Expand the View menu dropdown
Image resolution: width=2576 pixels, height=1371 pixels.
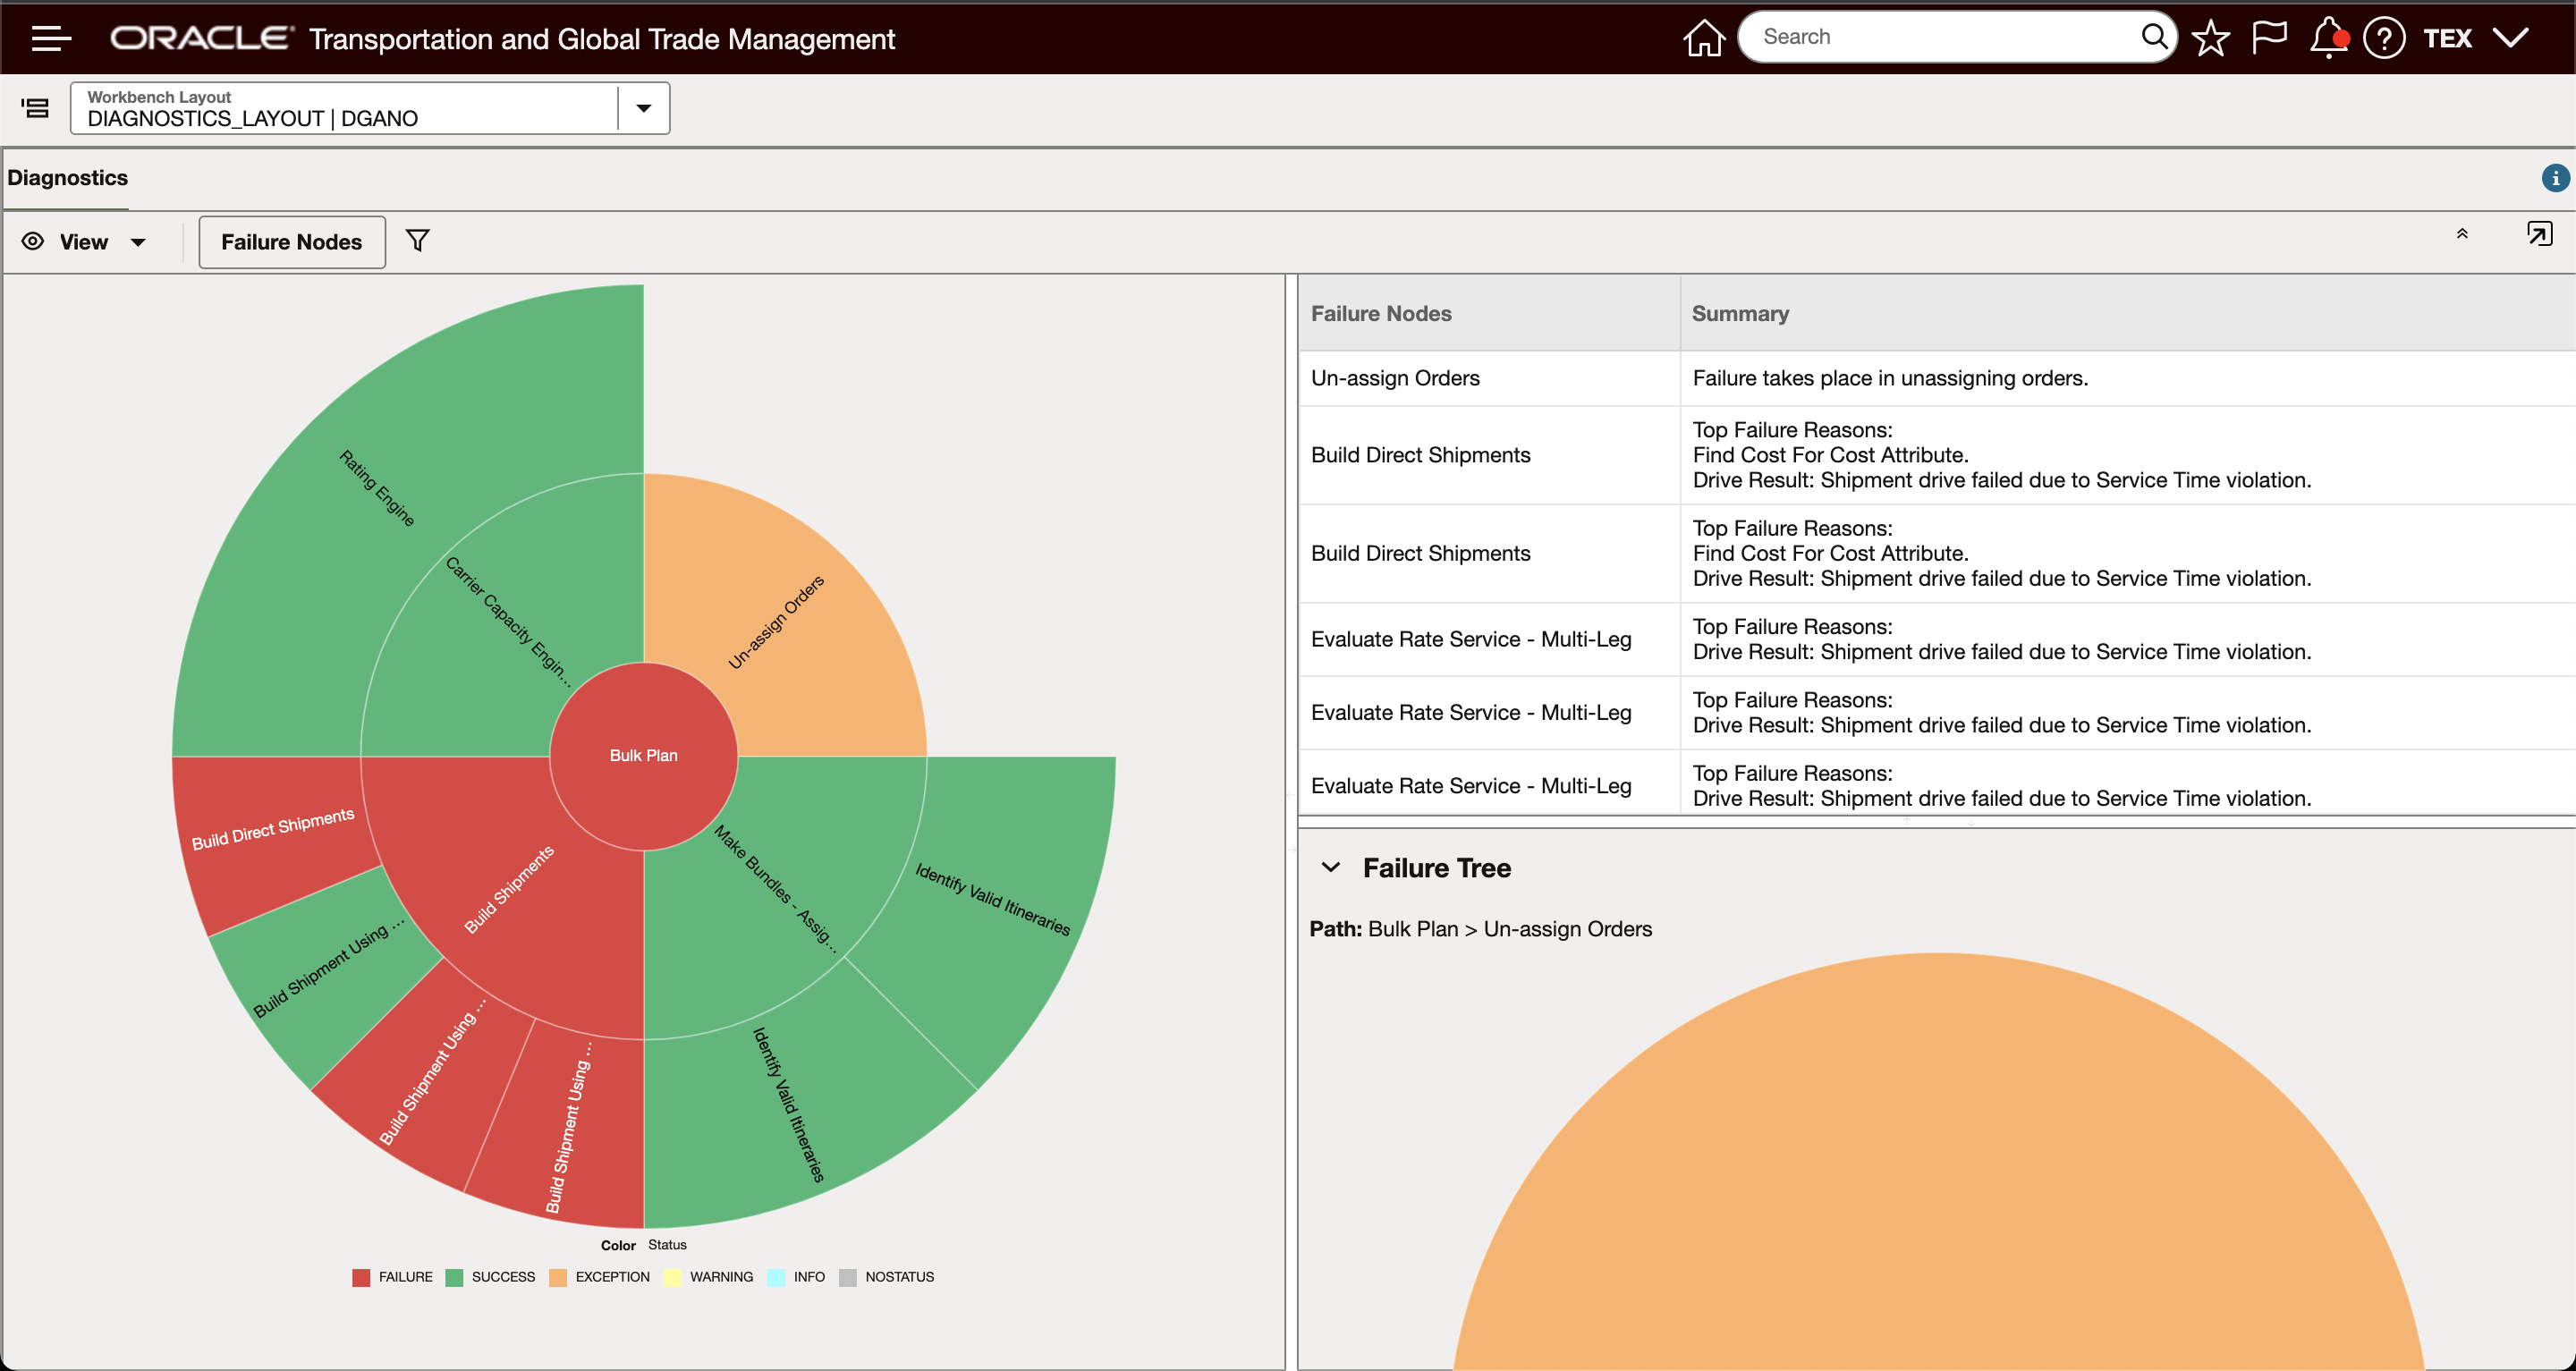(85, 242)
